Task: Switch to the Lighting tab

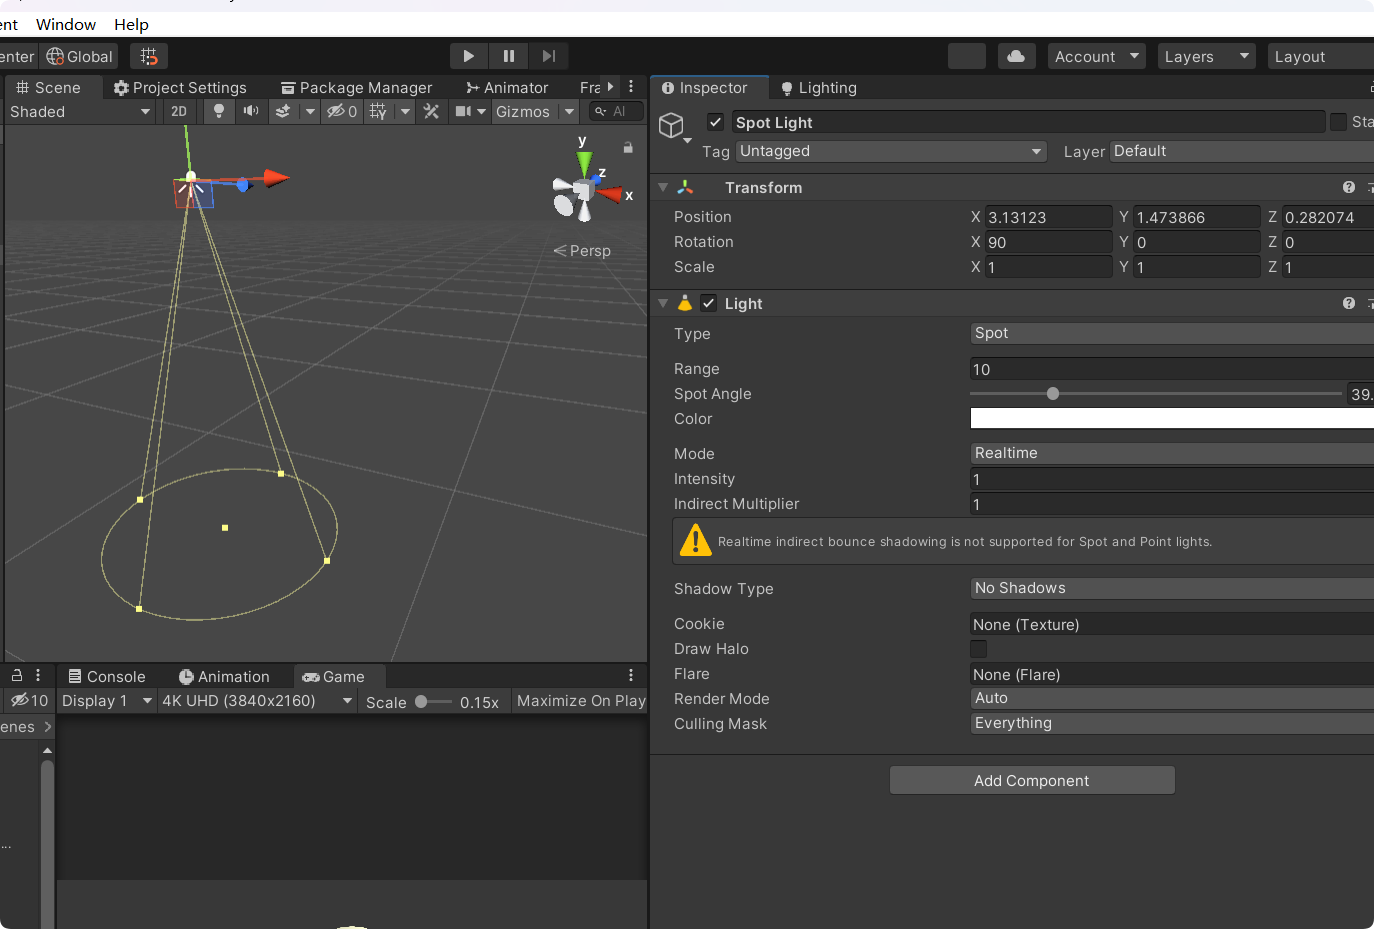Action: (819, 87)
